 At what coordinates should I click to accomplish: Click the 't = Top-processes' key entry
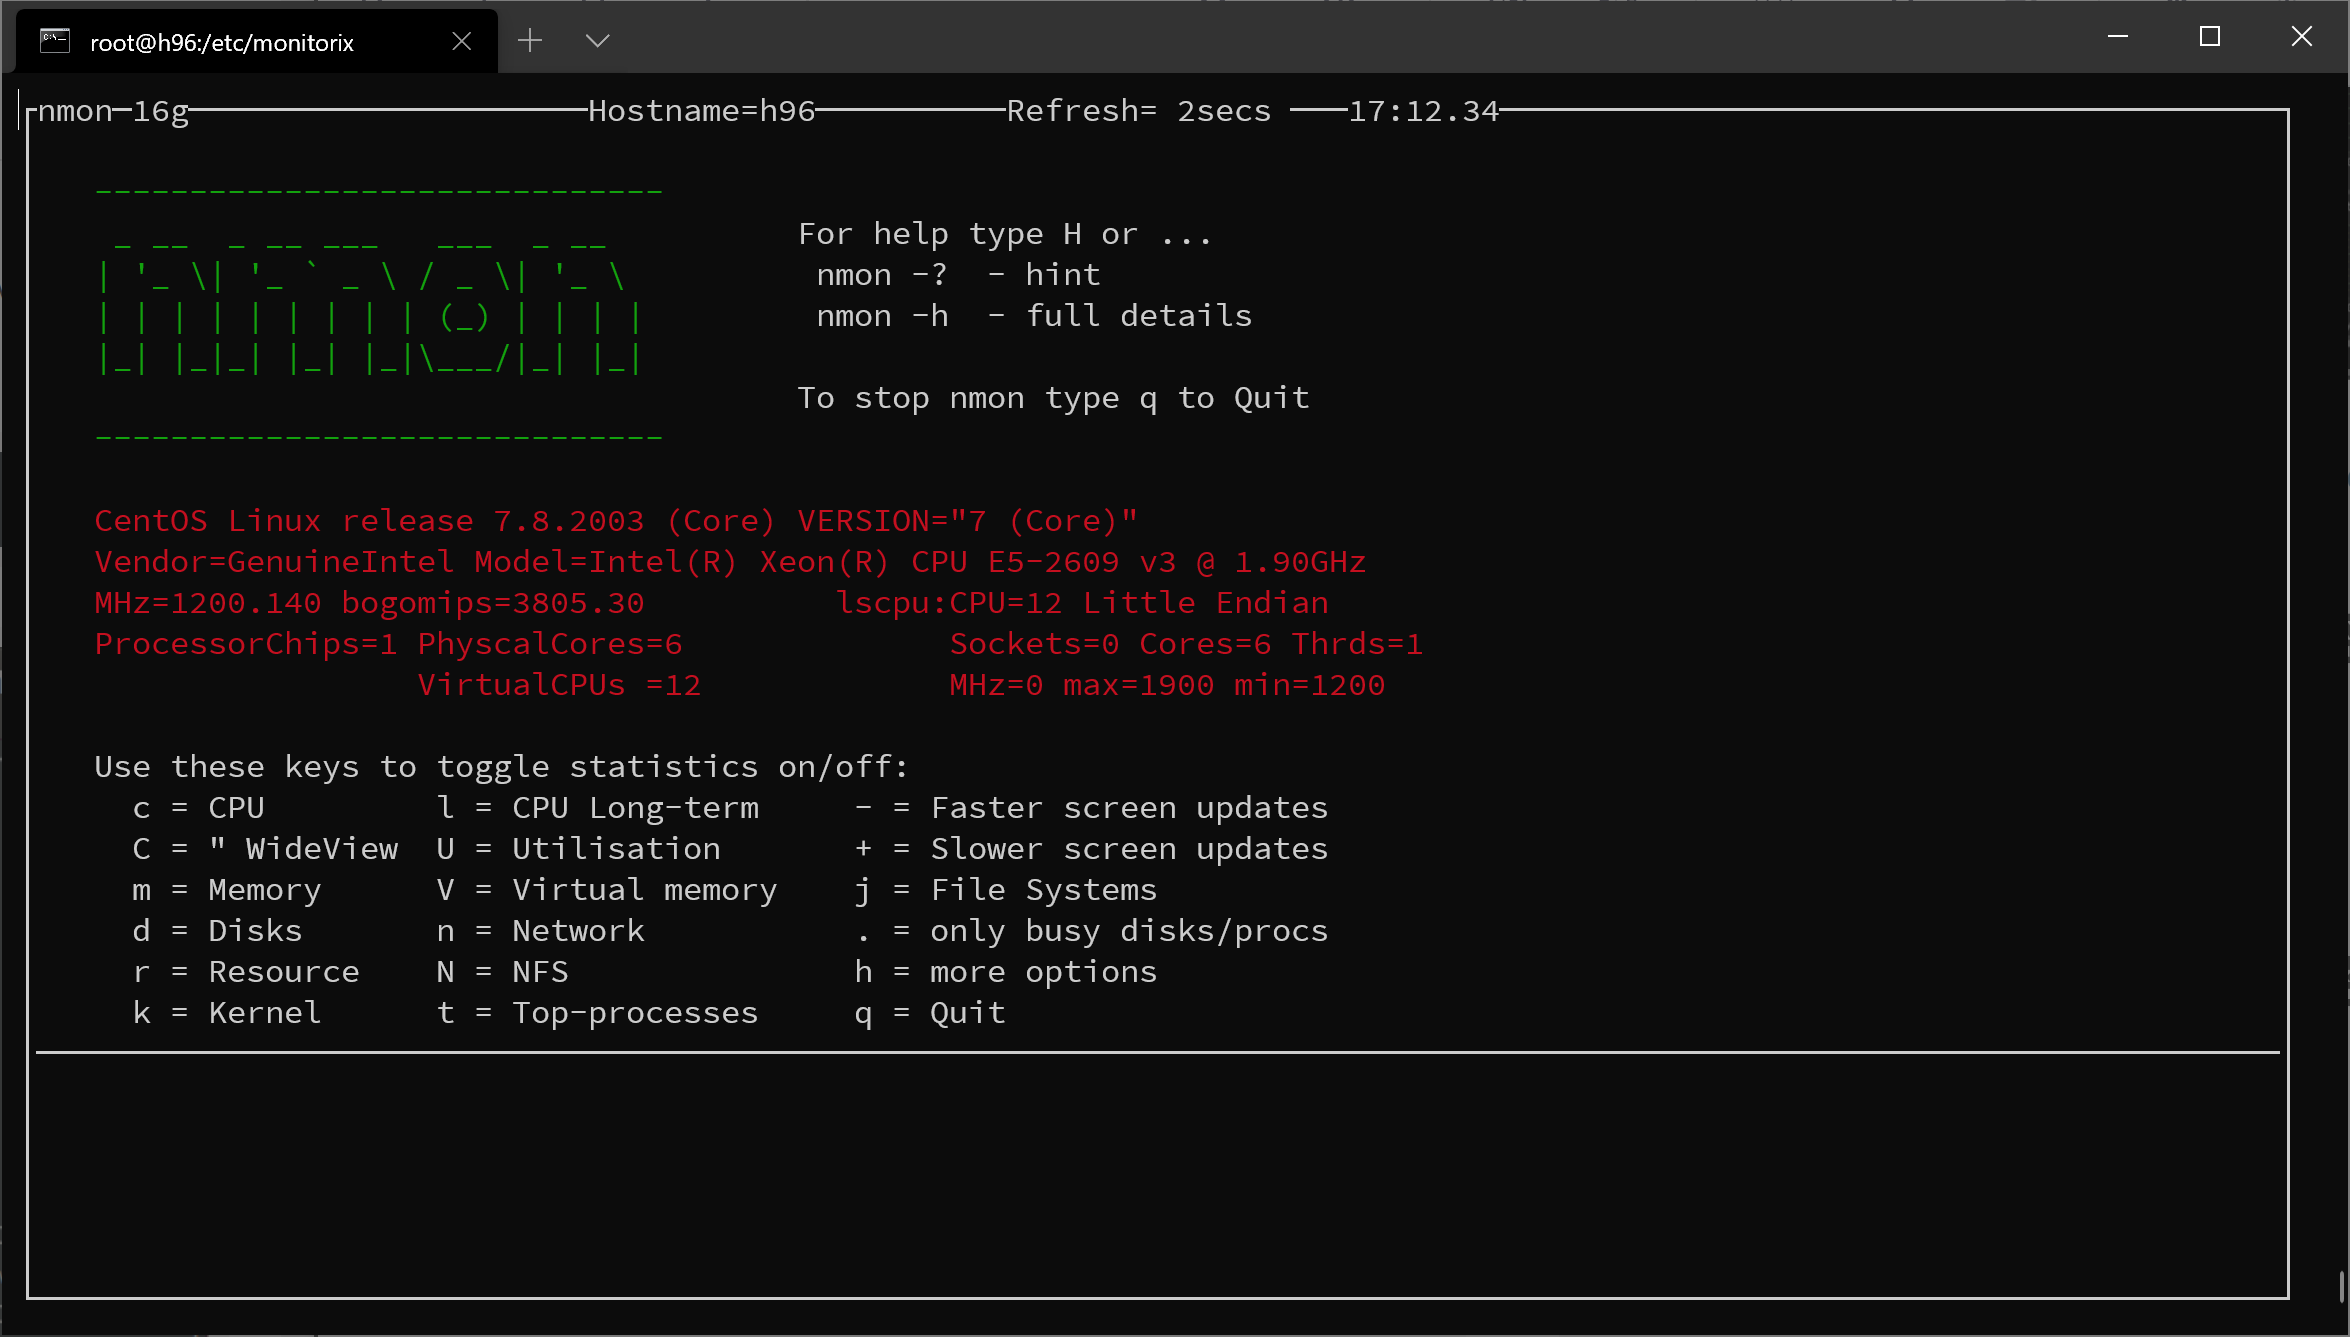597,1013
